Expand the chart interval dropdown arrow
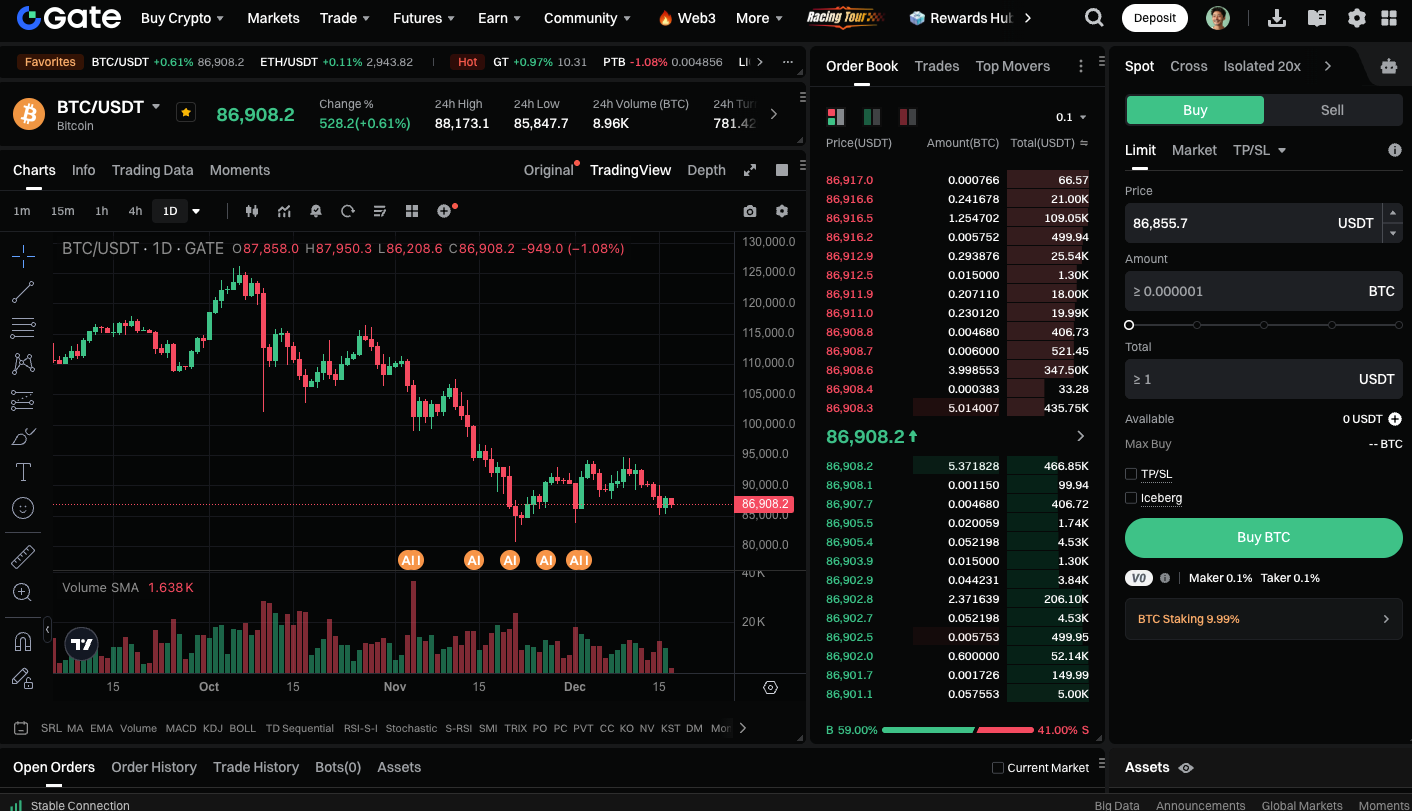Viewport: 1412px width, 811px height. point(196,211)
